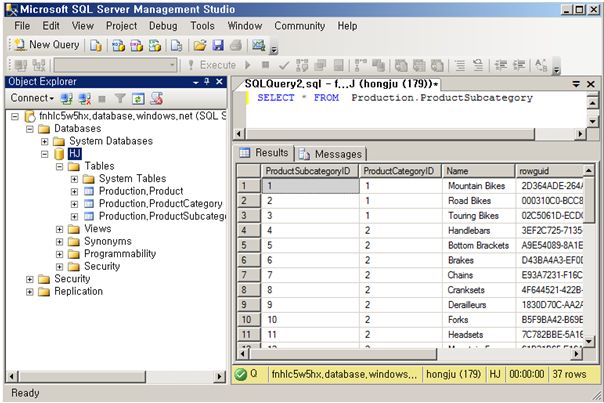
Task: Click the Connect icon in the SQL editor toolbar
Action: 21,65
